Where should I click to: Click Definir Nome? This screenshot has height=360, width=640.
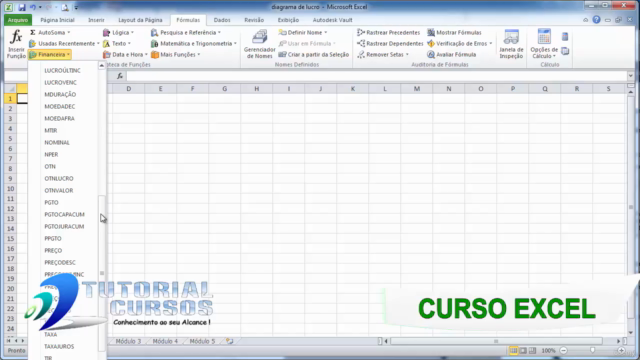[x=302, y=32]
